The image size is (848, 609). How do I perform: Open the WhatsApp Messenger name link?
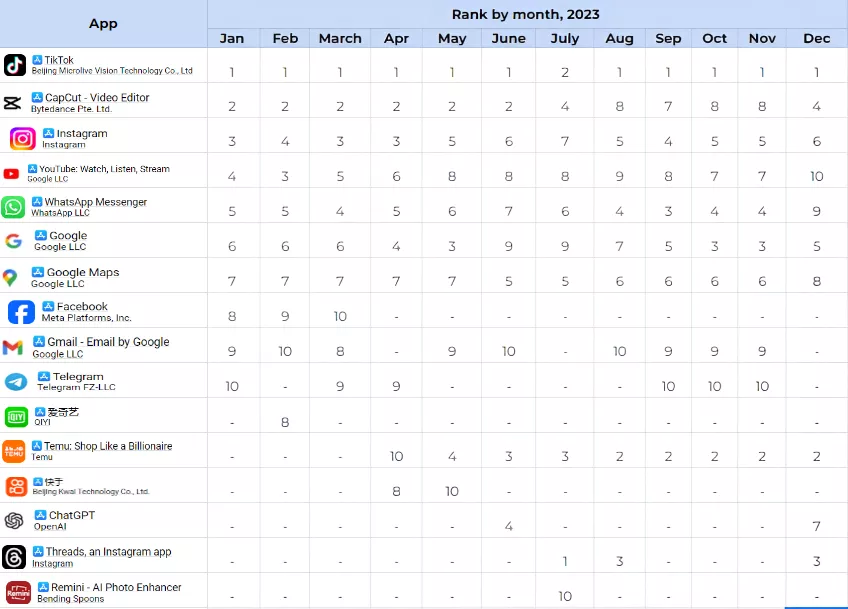pos(96,202)
